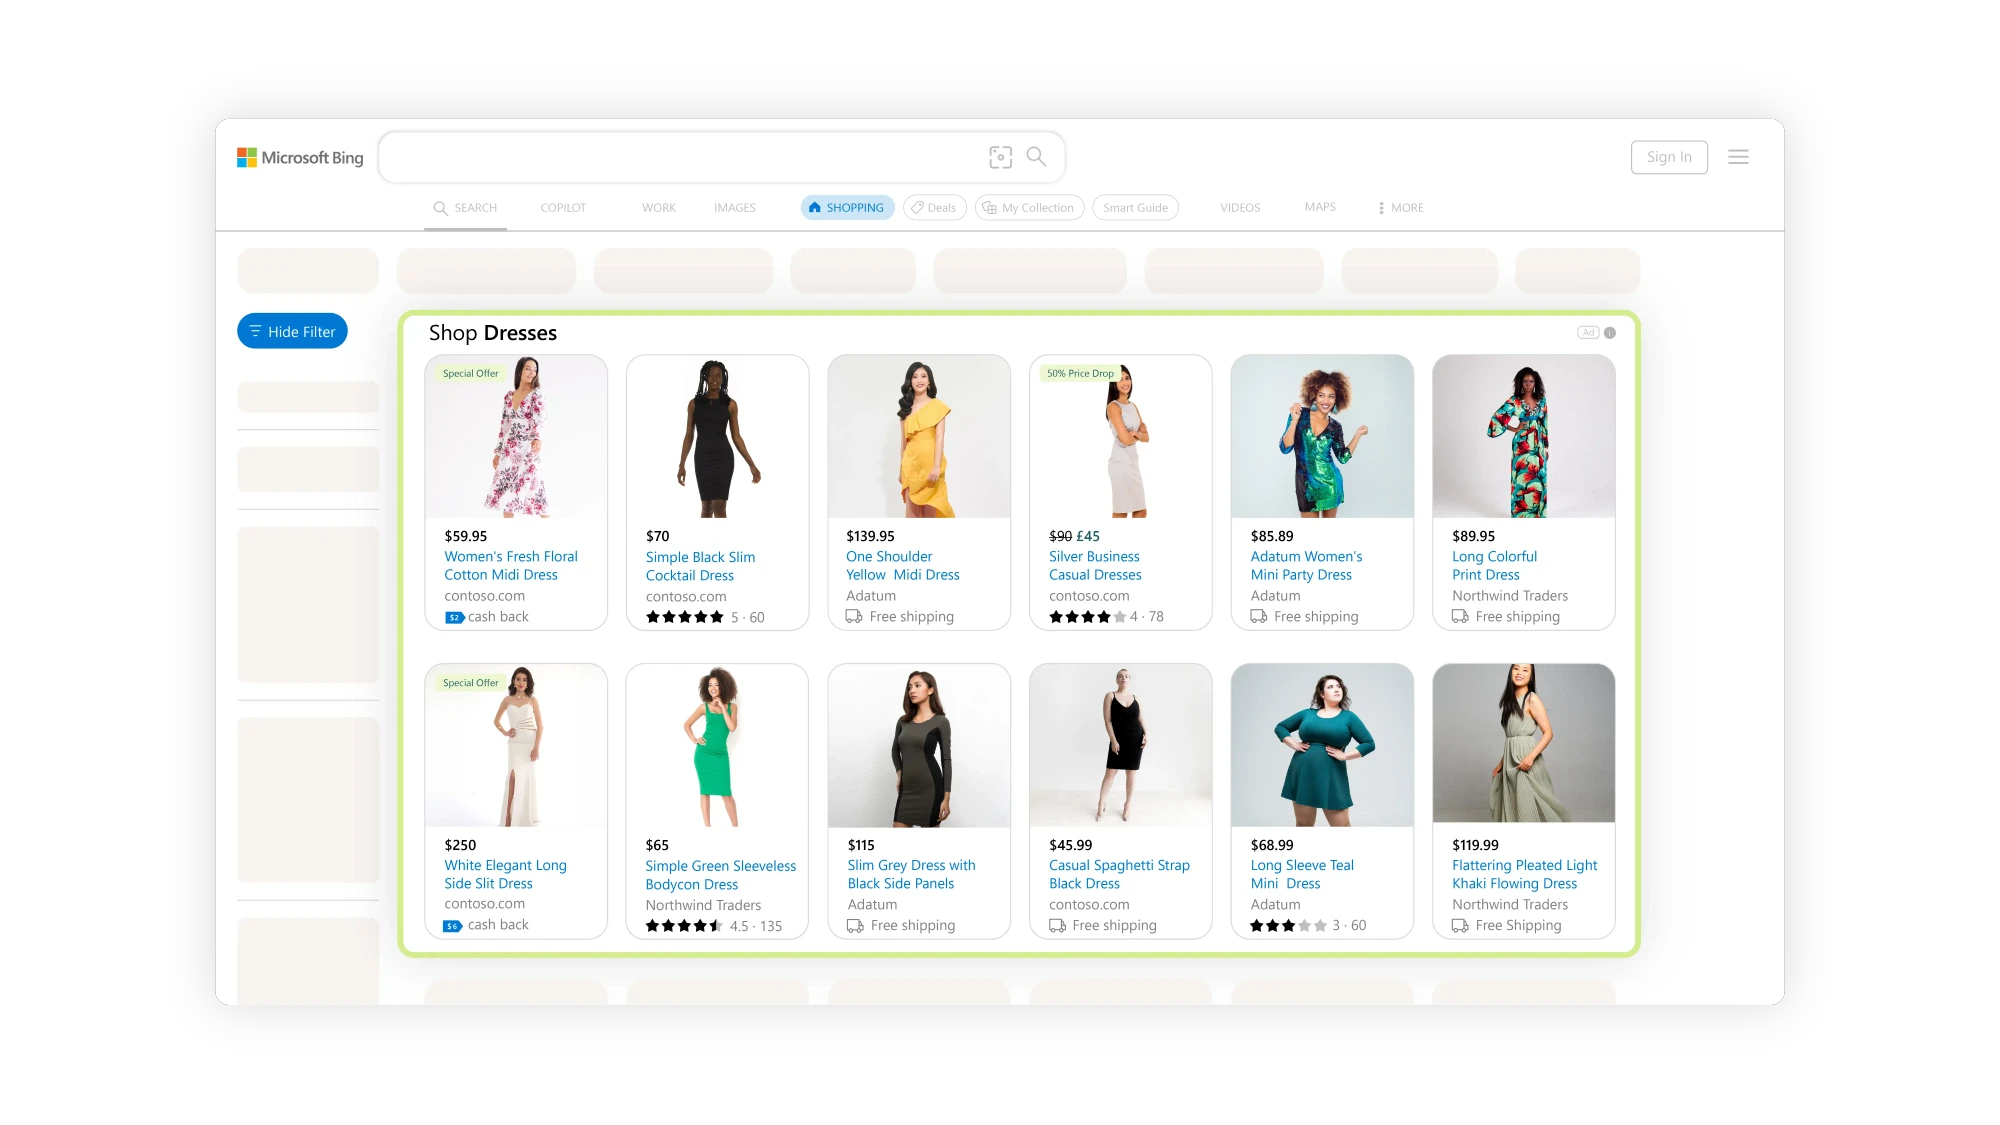2000x1125 pixels.
Task: Open My Collection via its icon
Action: point(988,207)
